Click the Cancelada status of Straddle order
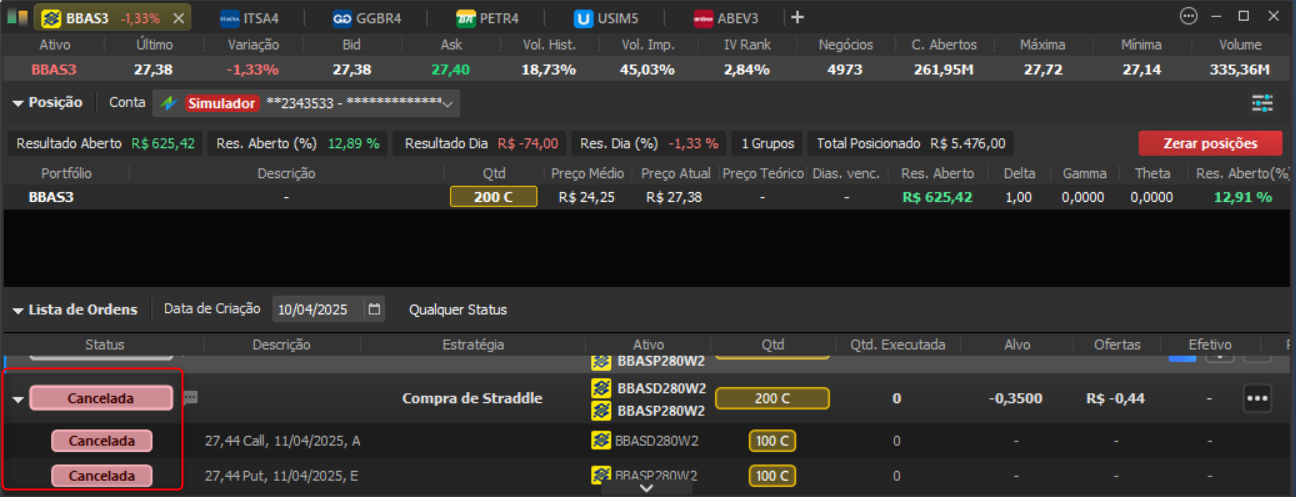This screenshot has height=497, width=1296. [100, 398]
